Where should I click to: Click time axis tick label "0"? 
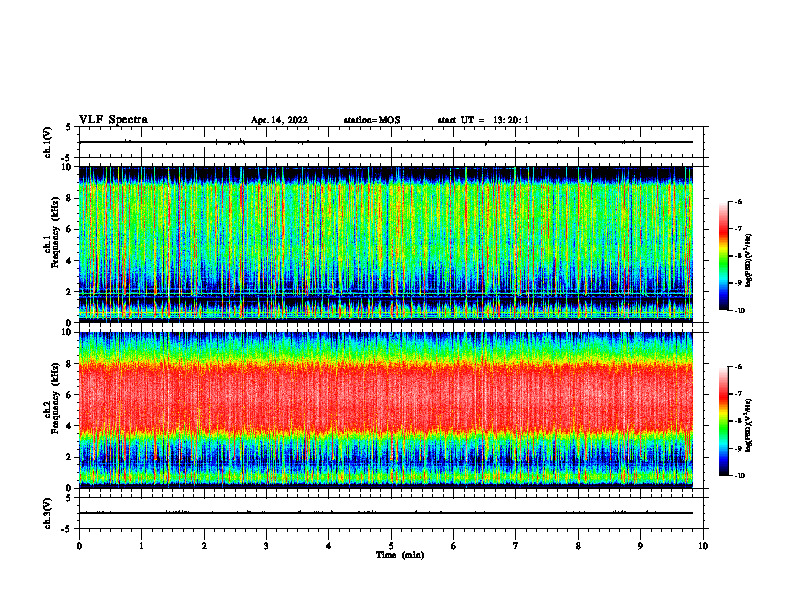coord(79,546)
